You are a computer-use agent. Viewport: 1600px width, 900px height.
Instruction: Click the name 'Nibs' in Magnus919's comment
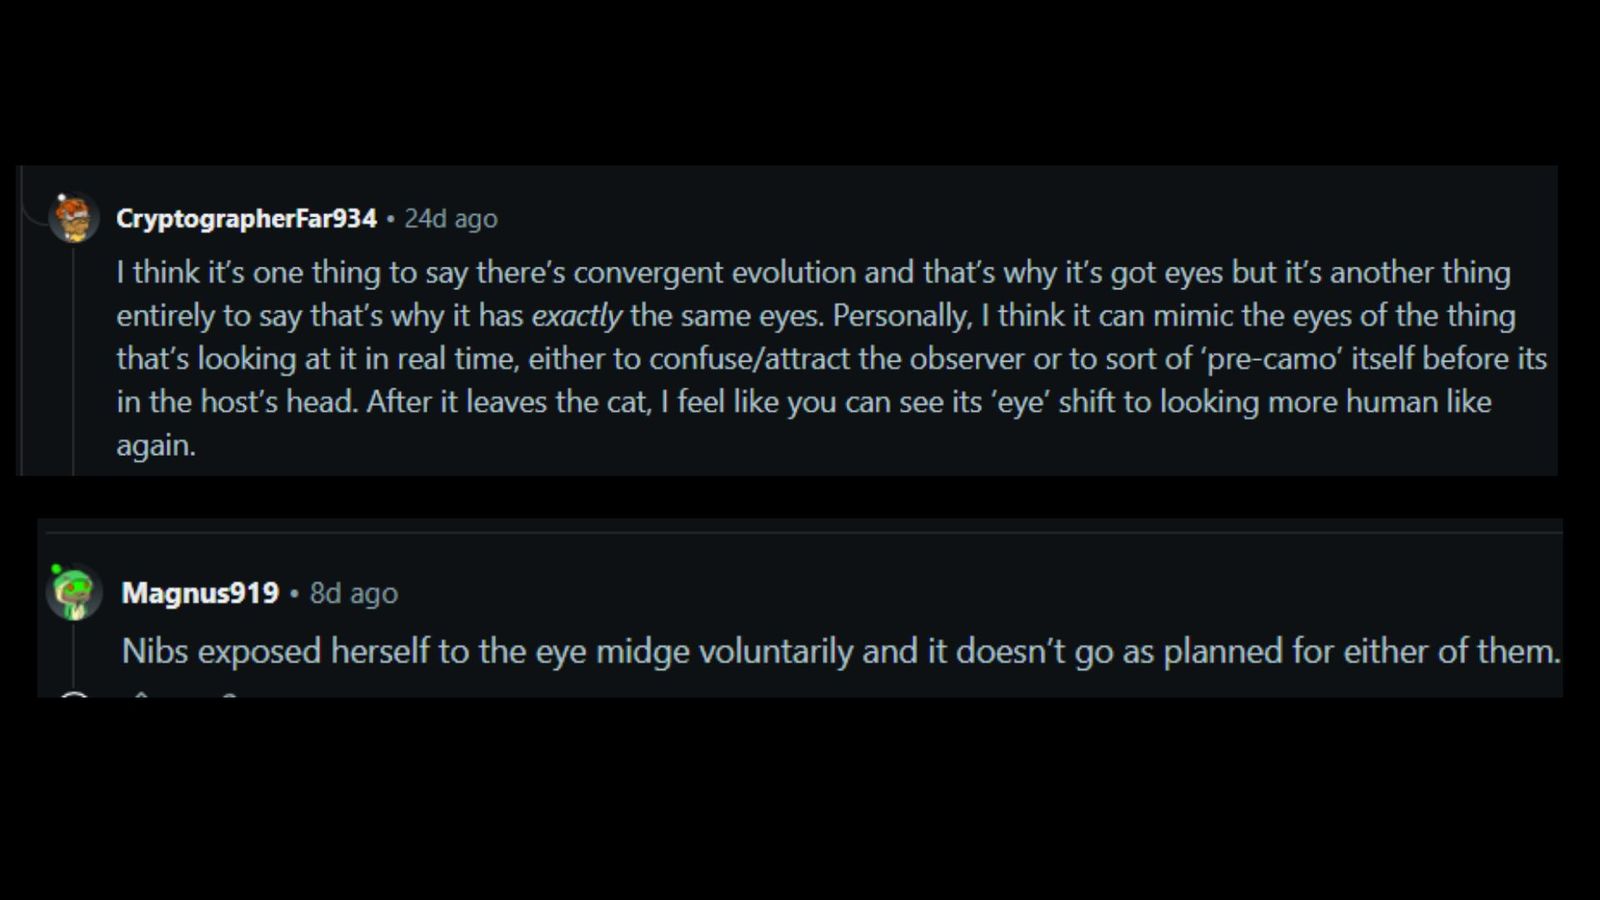[x=155, y=651]
